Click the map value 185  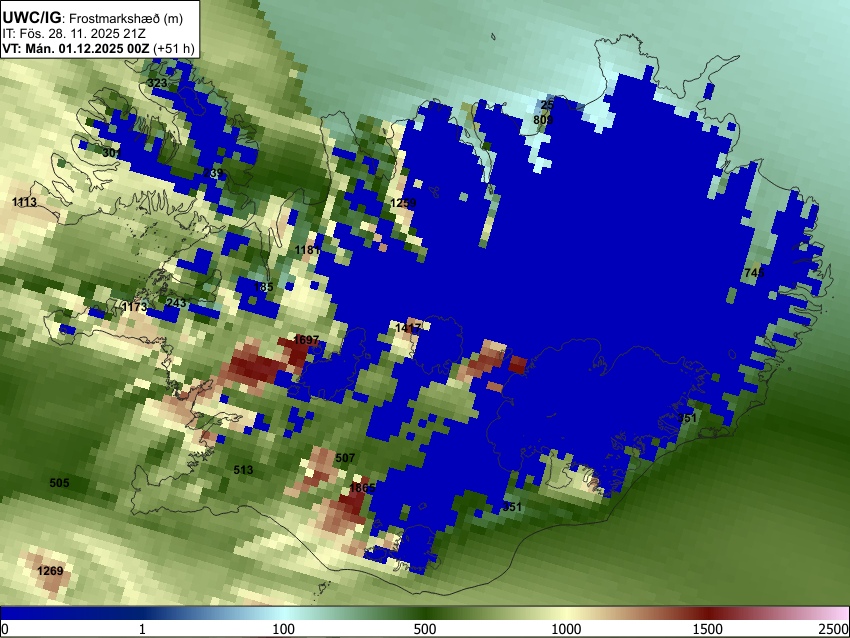(263, 287)
